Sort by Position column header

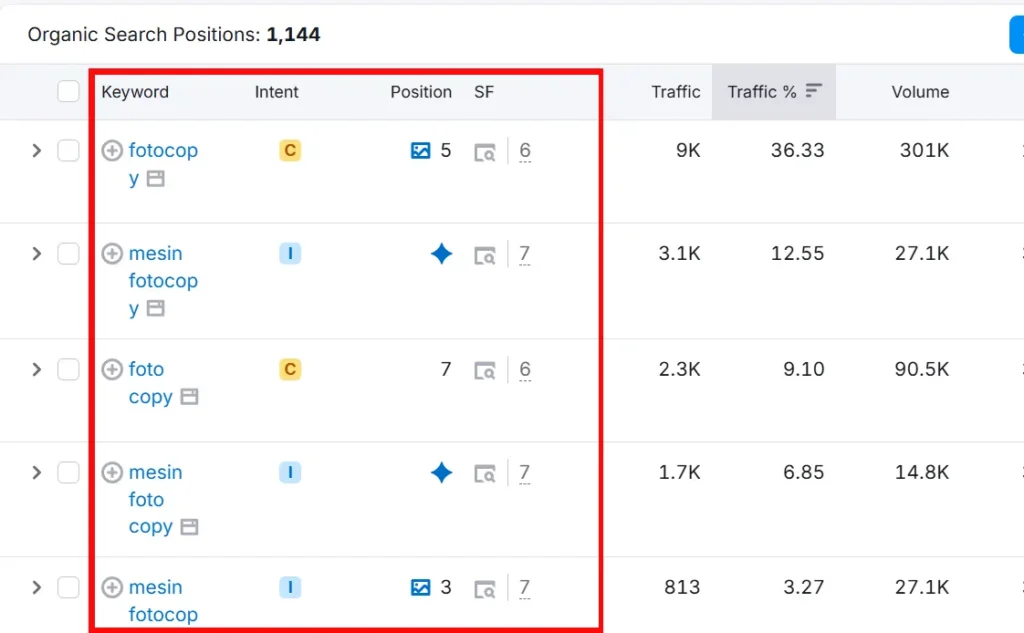[421, 92]
